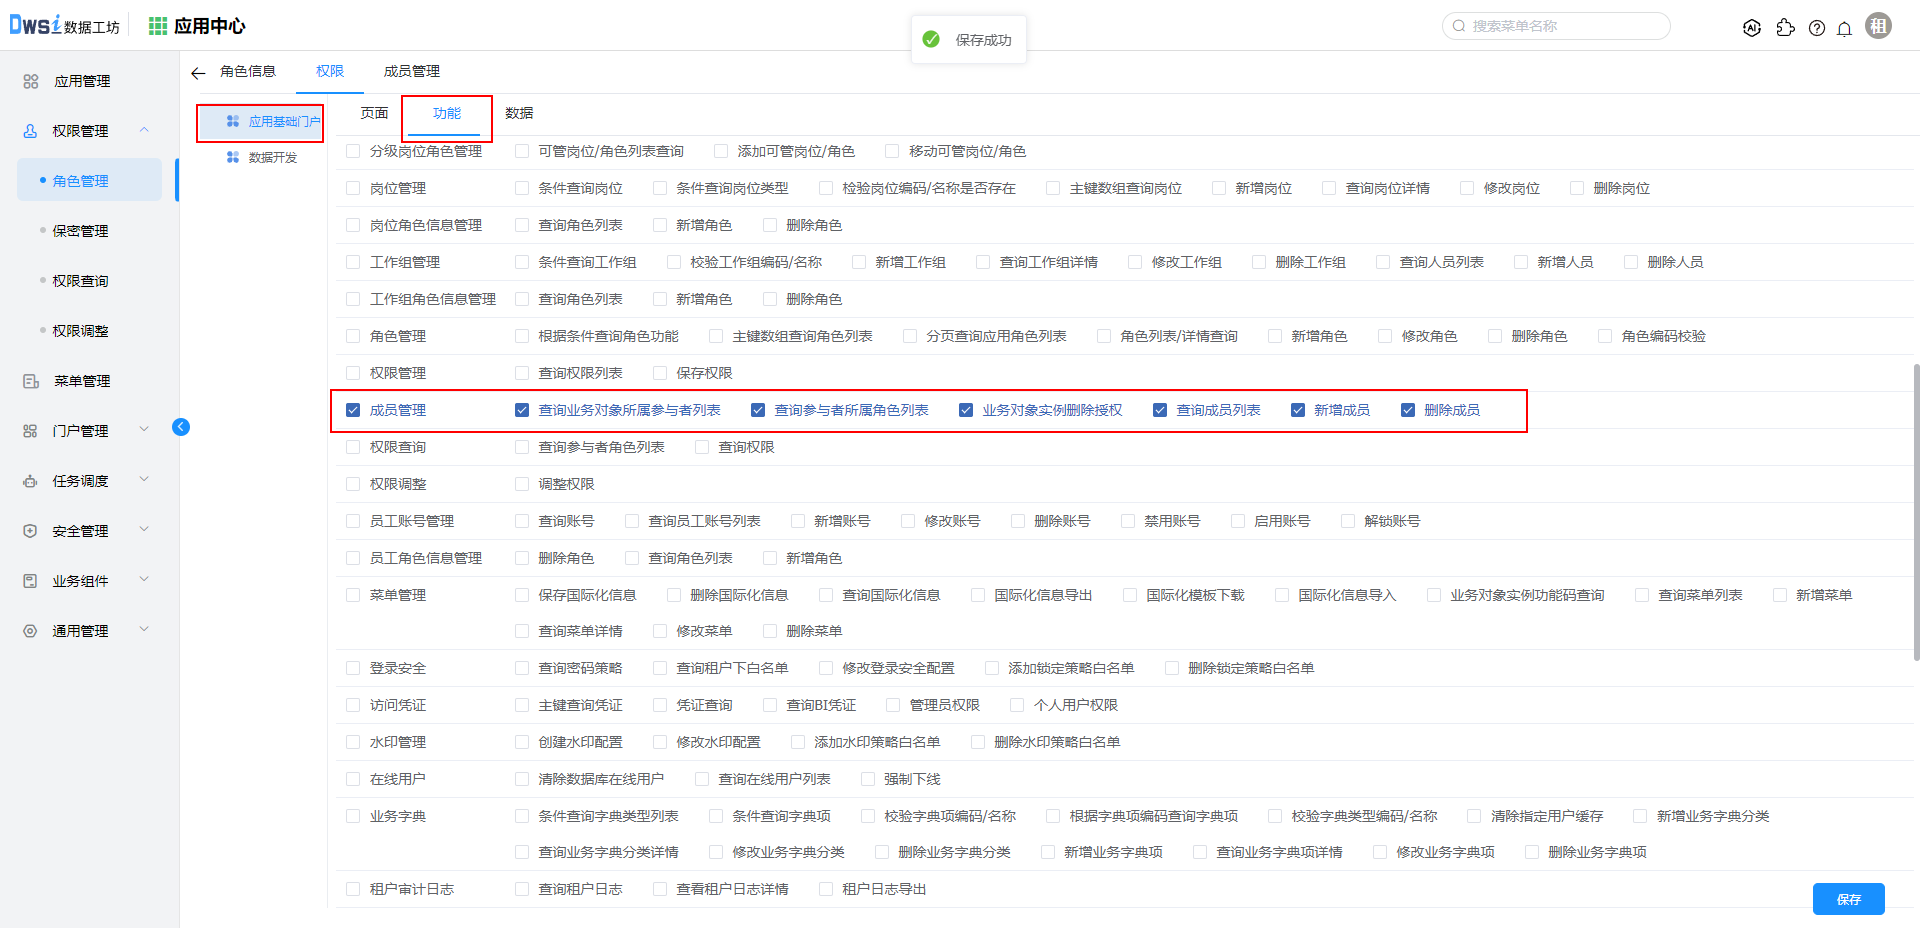
Task: Uncheck the 删除成员 checkbox
Action: (x=1408, y=410)
